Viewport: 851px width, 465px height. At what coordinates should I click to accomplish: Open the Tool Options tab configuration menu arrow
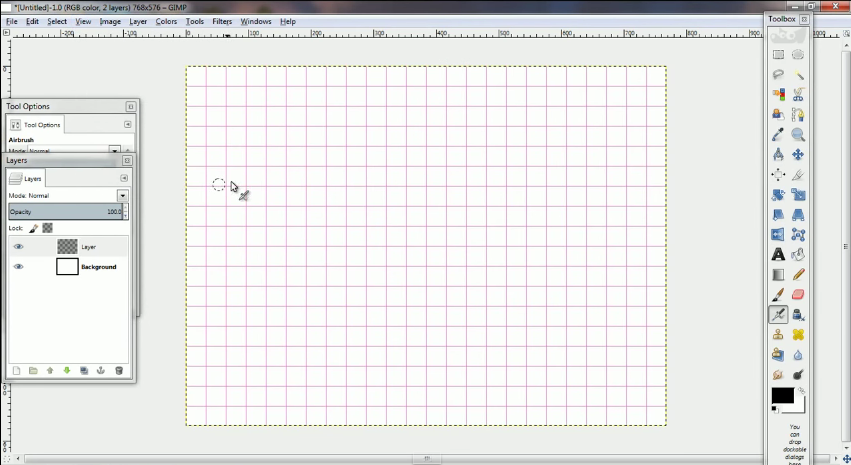tap(128, 124)
